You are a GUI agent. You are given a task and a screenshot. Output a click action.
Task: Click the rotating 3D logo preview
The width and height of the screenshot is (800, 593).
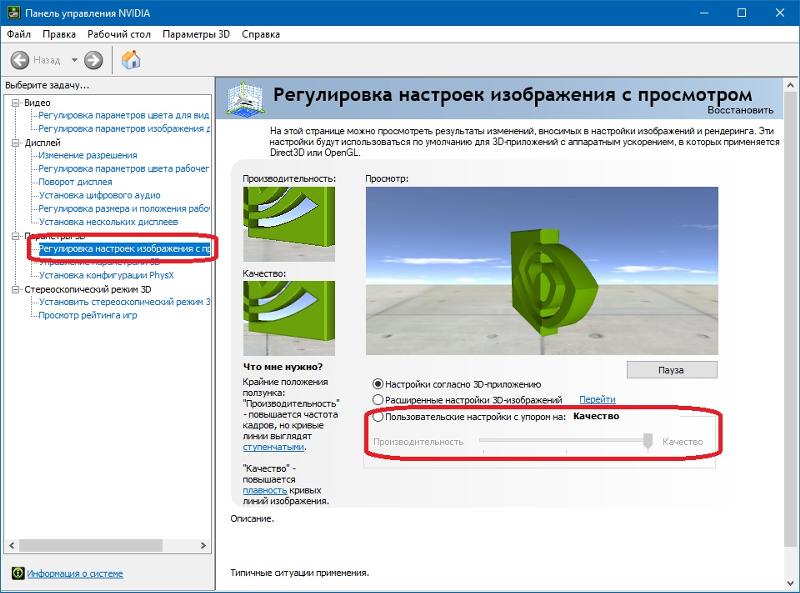pyautogui.click(x=542, y=270)
